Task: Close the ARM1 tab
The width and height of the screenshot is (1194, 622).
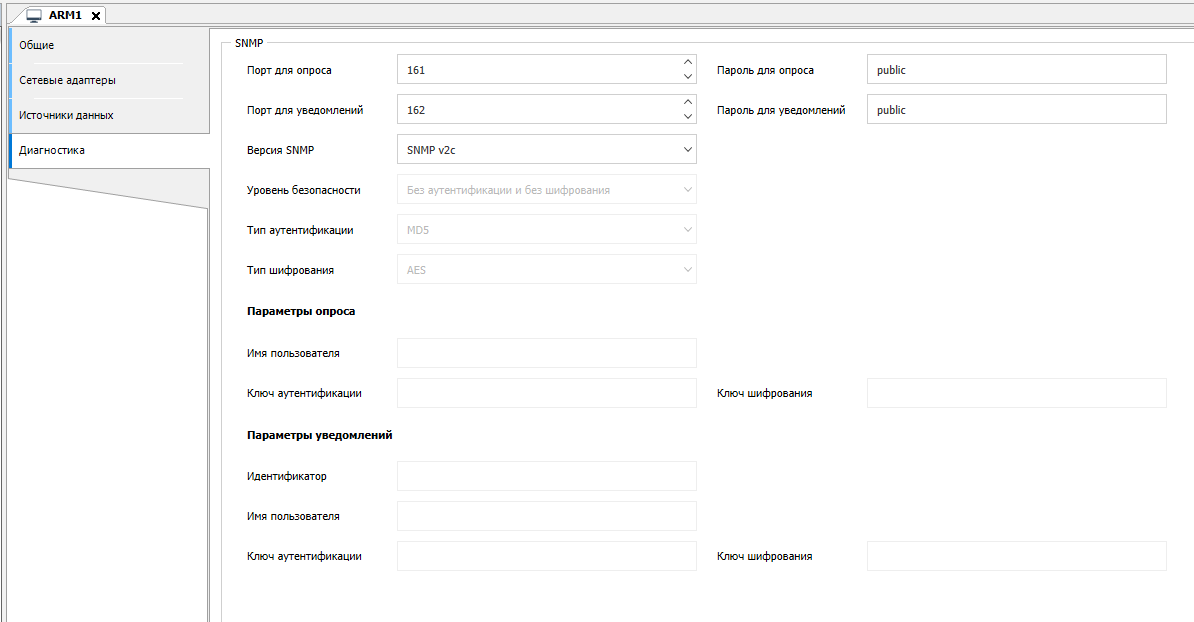Action: point(96,15)
